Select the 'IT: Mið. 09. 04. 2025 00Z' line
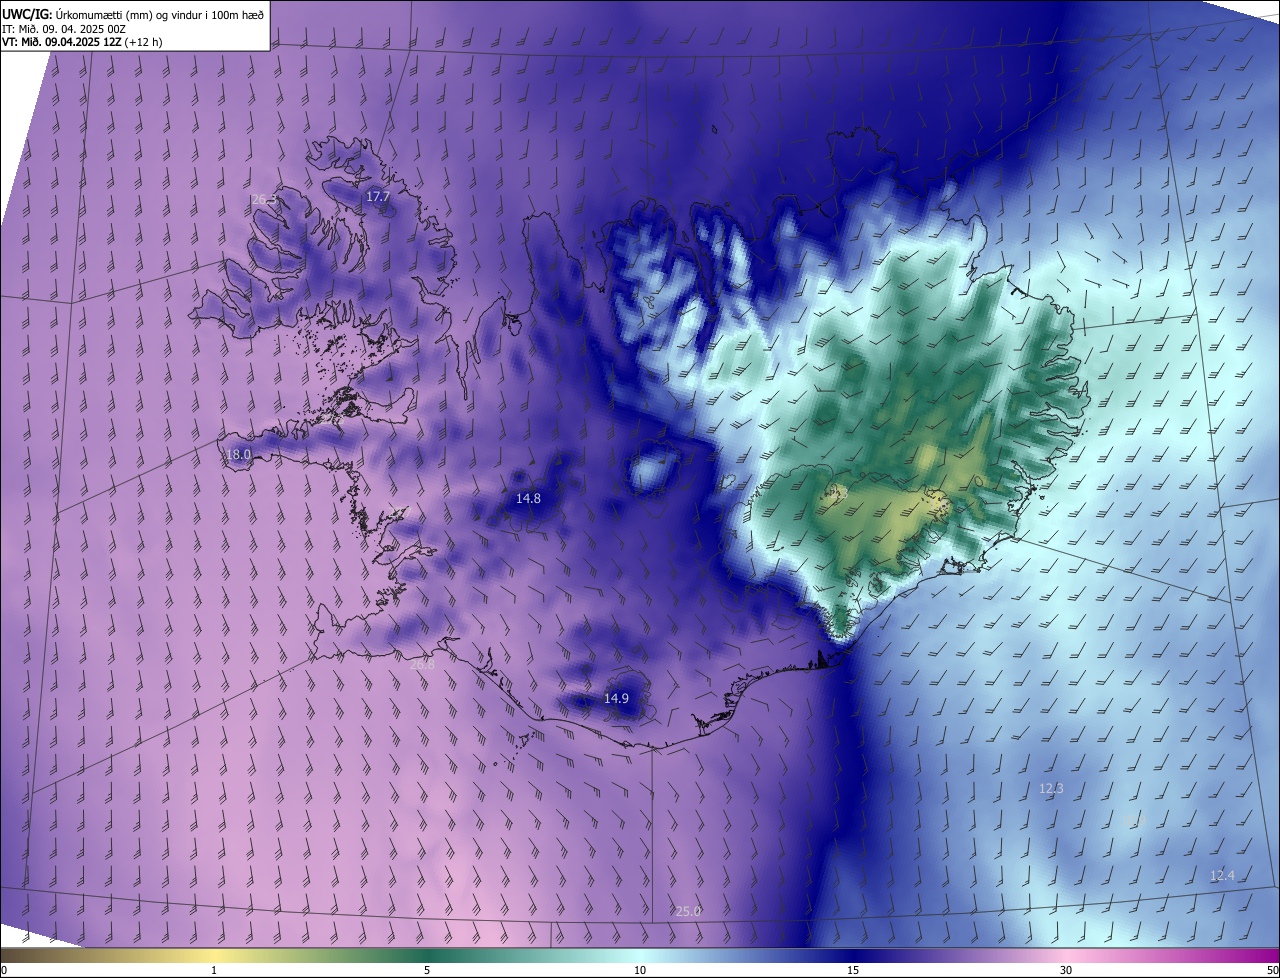Viewport: 1280px width, 978px height. pyautogui.click(x=64, y=28)
